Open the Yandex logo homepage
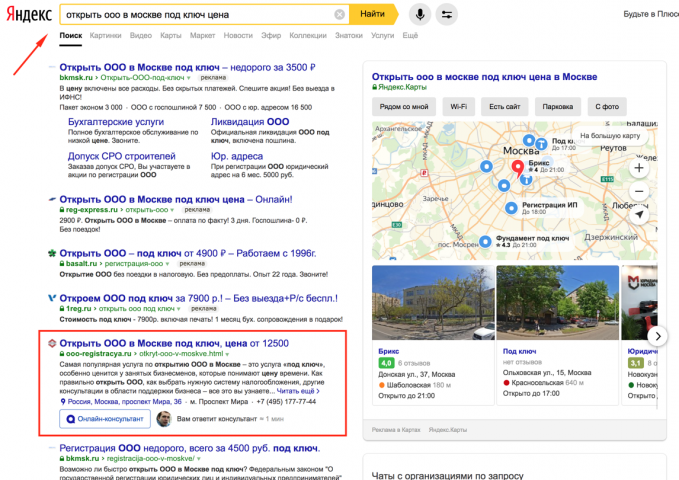679x480 pixels. tap(29, 14)
